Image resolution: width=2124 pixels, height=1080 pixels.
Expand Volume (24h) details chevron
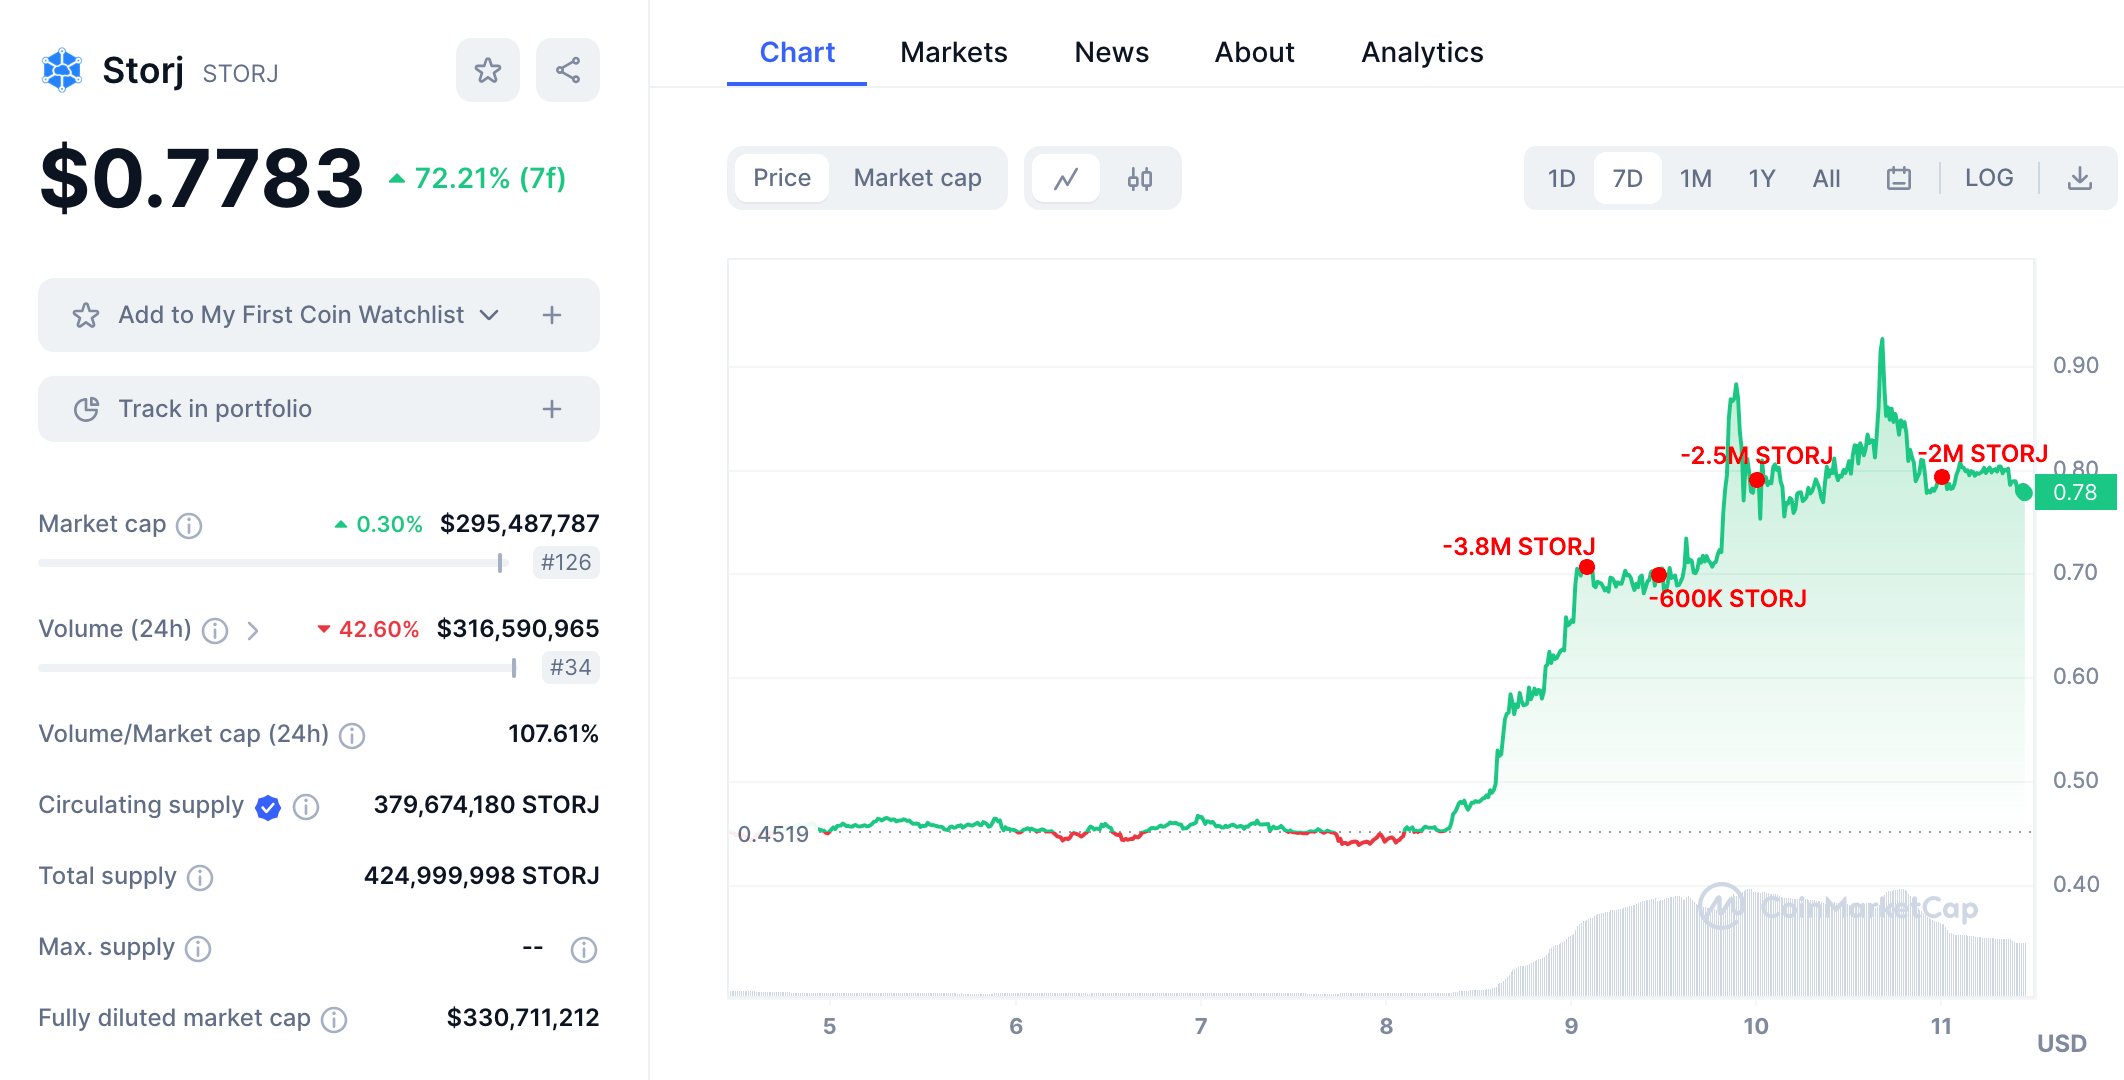click(x=253, y=630)
